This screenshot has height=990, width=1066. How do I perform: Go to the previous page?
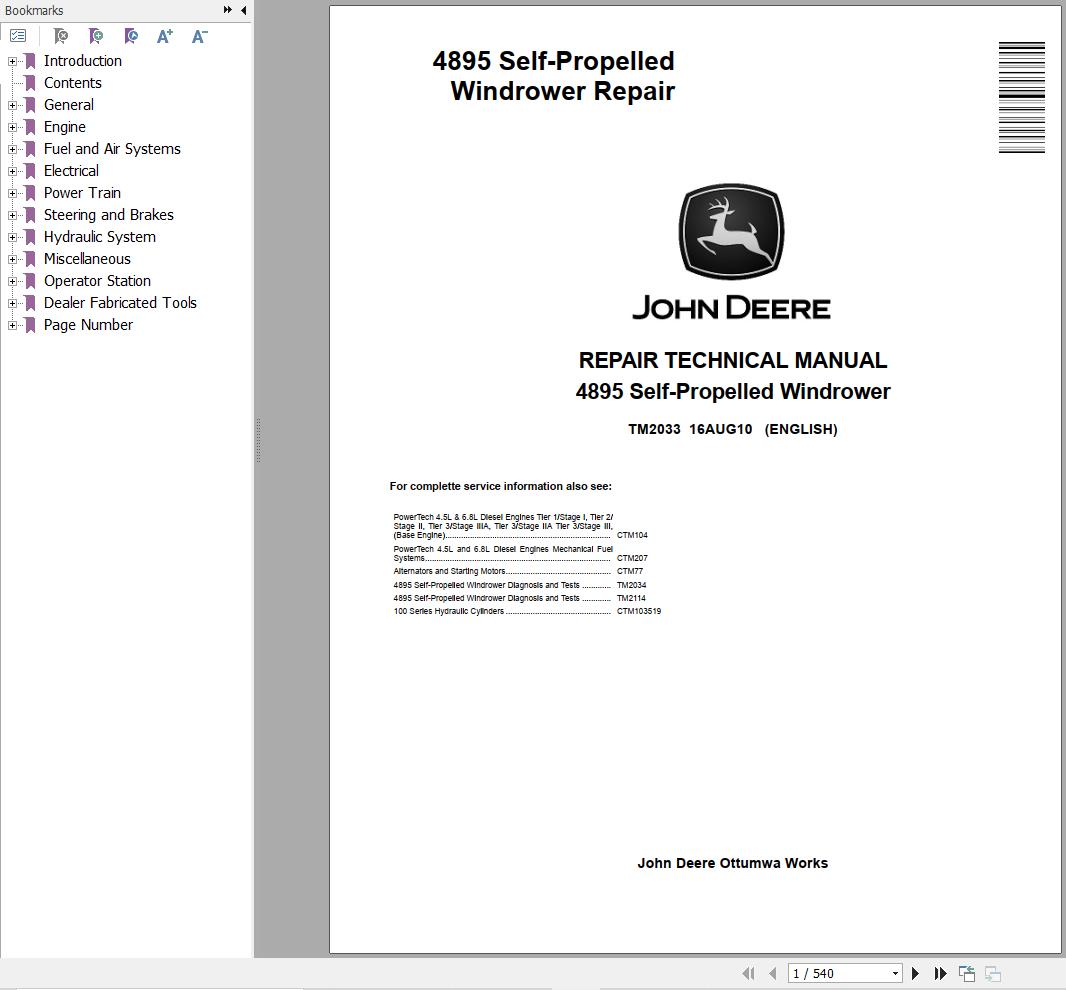tap(772, 974)
